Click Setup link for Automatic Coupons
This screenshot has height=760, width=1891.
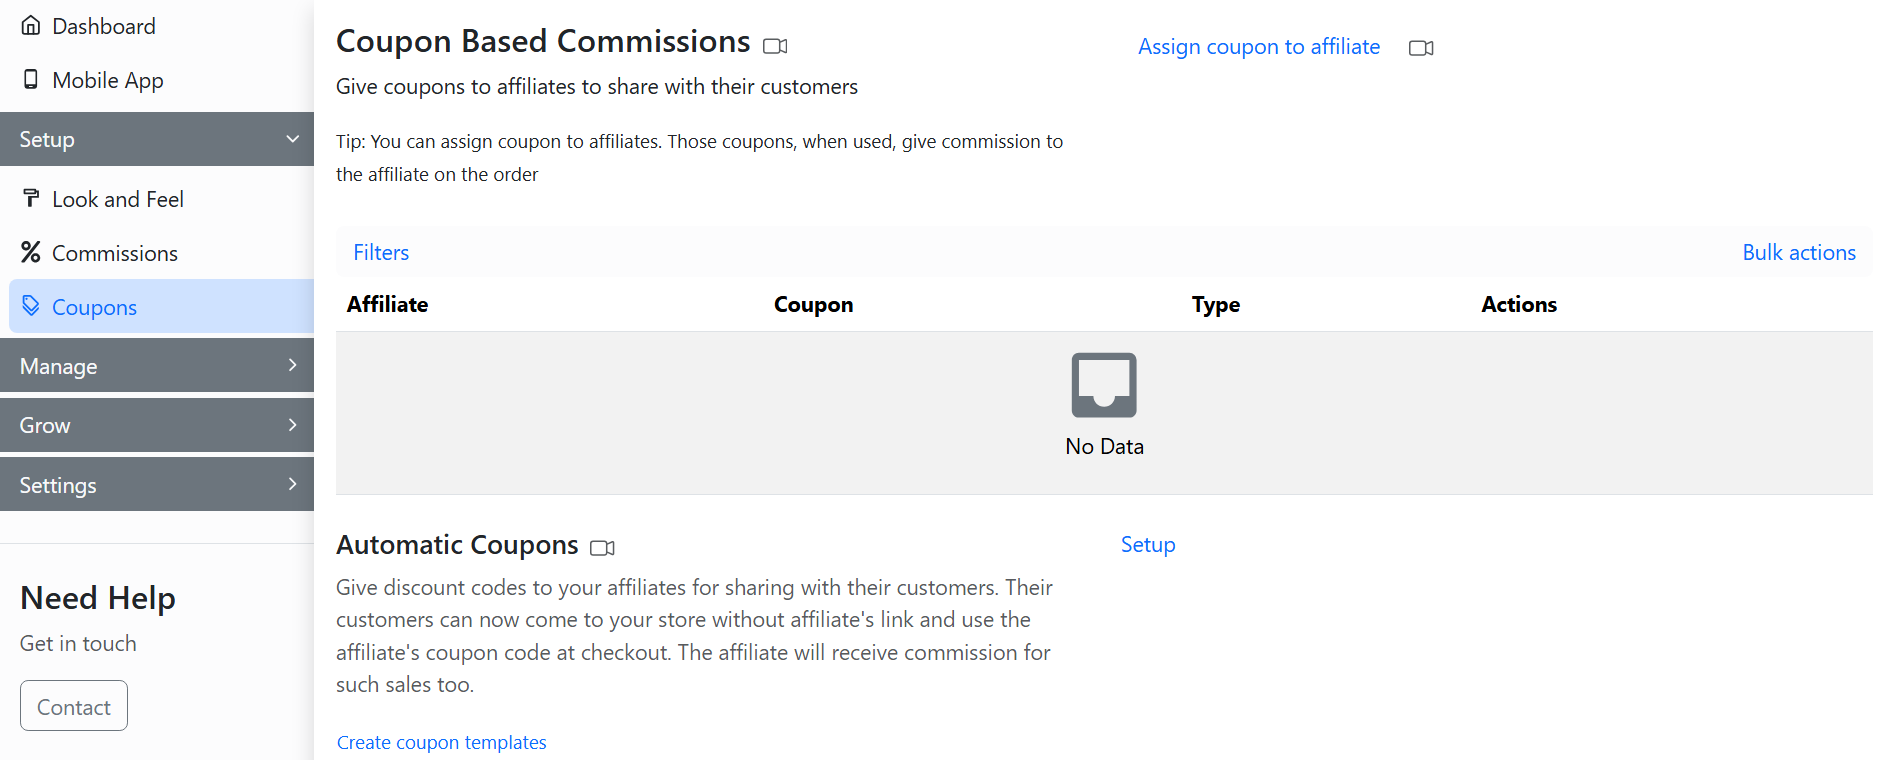pos(1147,545)
